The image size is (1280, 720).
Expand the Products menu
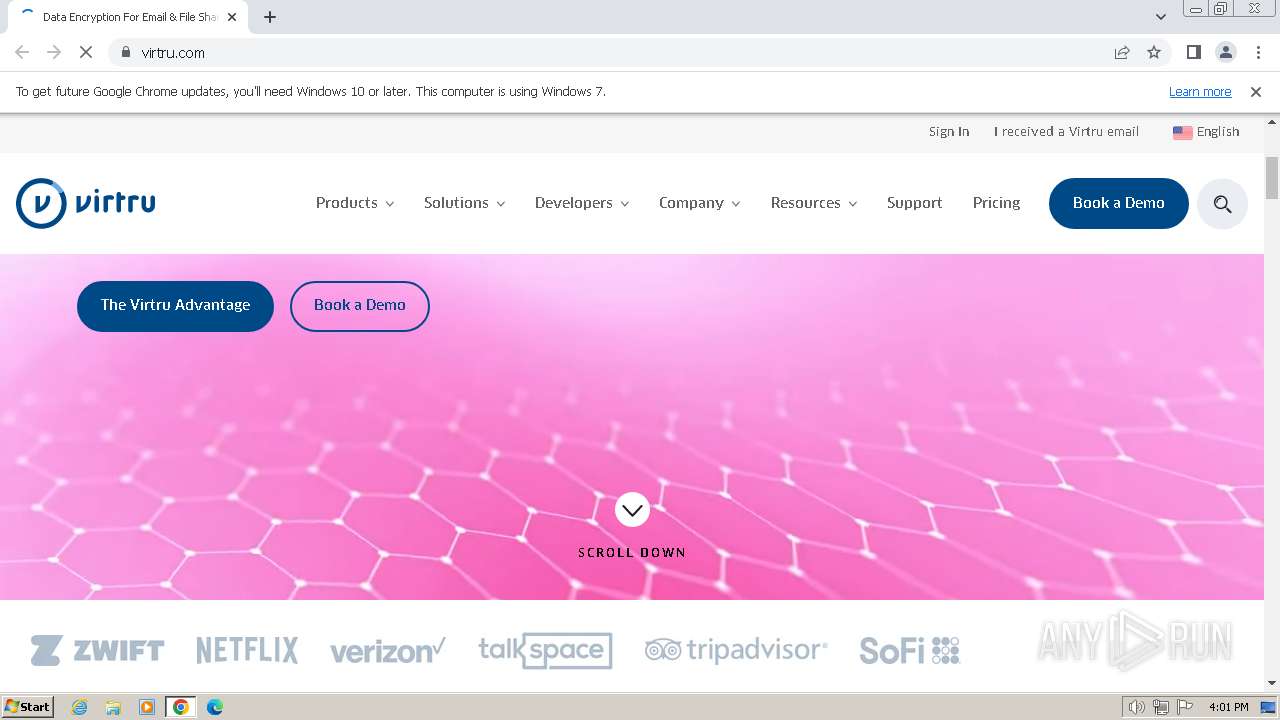click(x=355, y=203)
